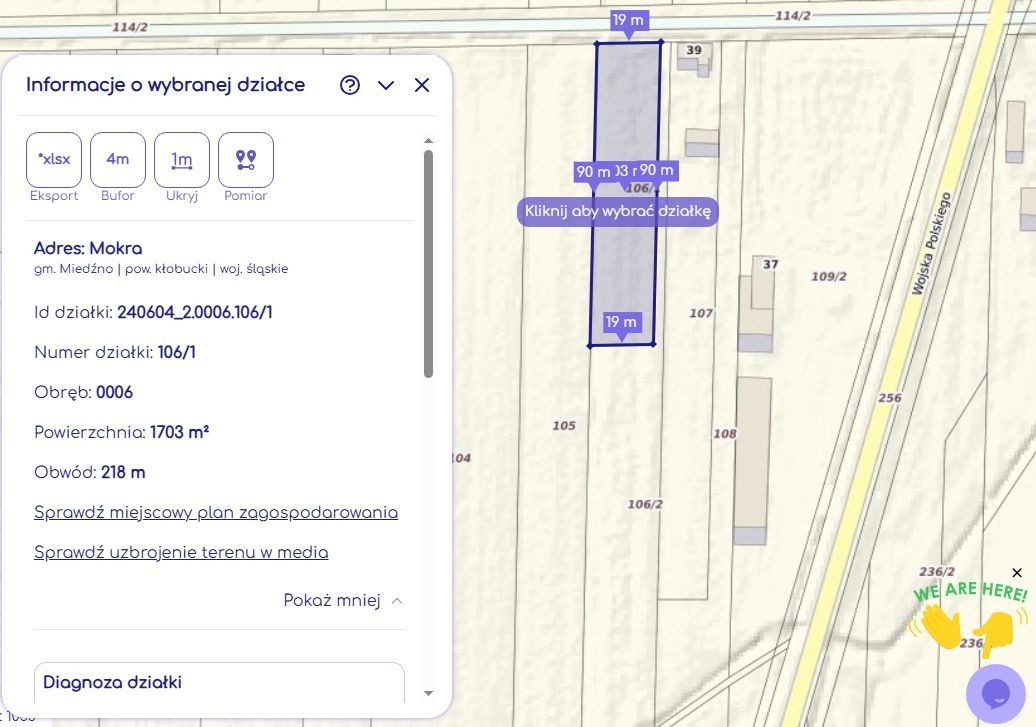
Task: Toggle the 1m Ukryj measurements button
Action: click(182, 159)
